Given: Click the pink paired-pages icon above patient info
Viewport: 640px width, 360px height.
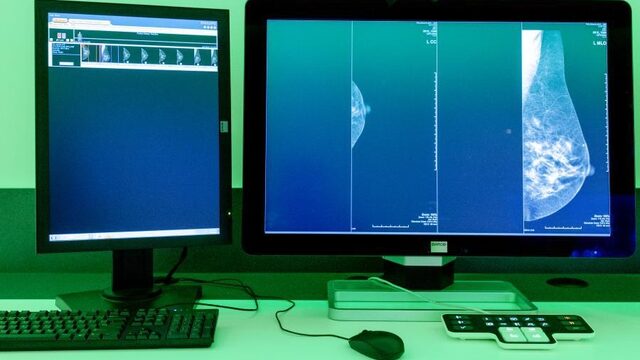Looking at the screenshot, I should point(62,36).
